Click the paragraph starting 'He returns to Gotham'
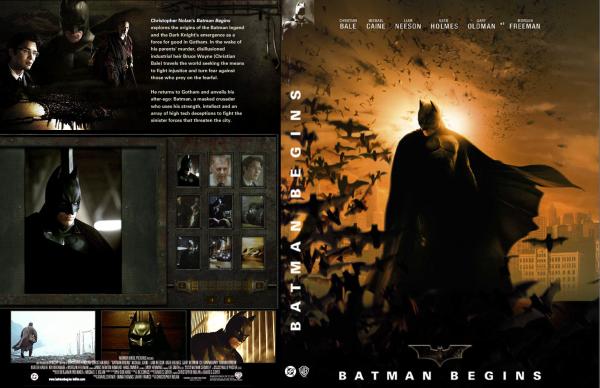The width and height of the screenshot is (600, 388). tap(196, 106)
